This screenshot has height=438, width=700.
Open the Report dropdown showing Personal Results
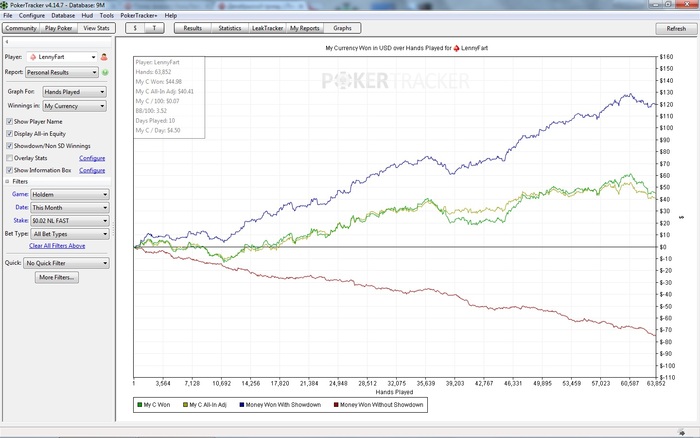pos(62,72)
